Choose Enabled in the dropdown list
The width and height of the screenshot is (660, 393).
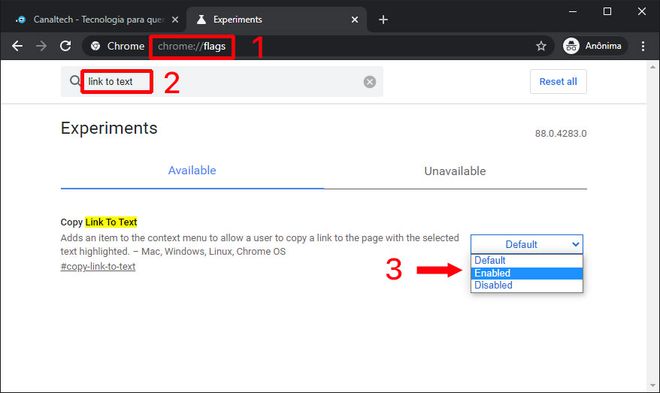527,273
